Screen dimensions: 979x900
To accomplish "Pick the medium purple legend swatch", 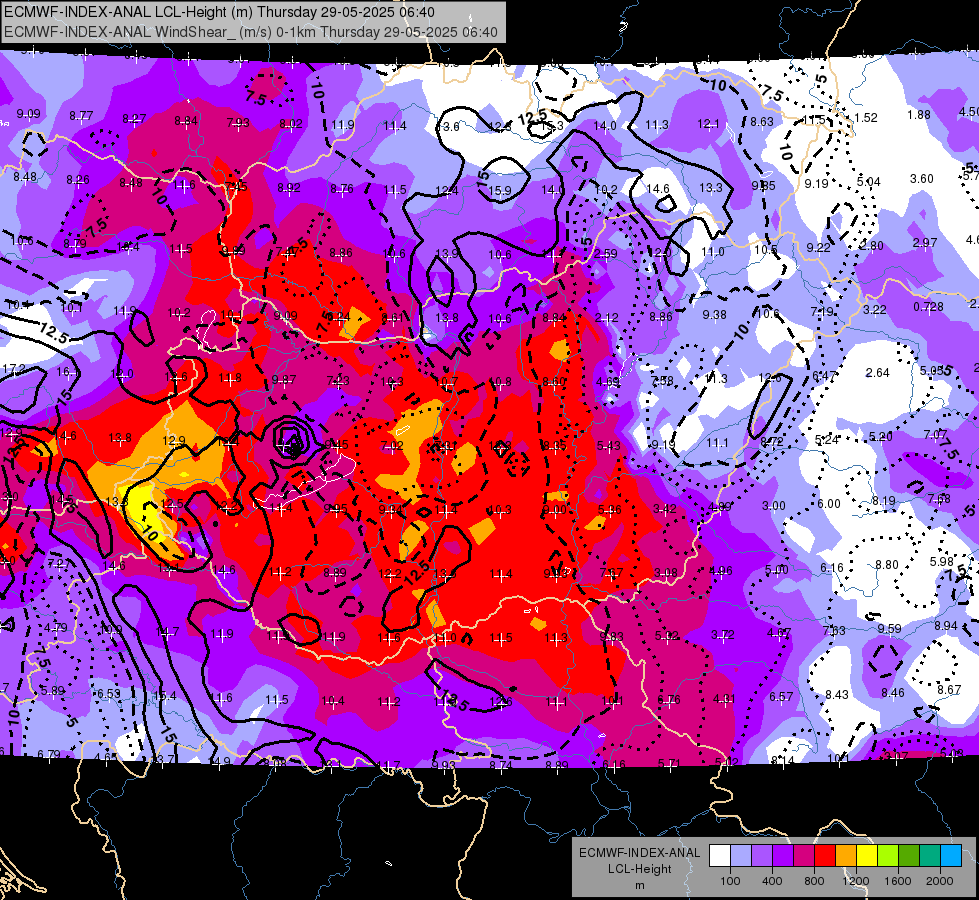I will pos(762,856).
